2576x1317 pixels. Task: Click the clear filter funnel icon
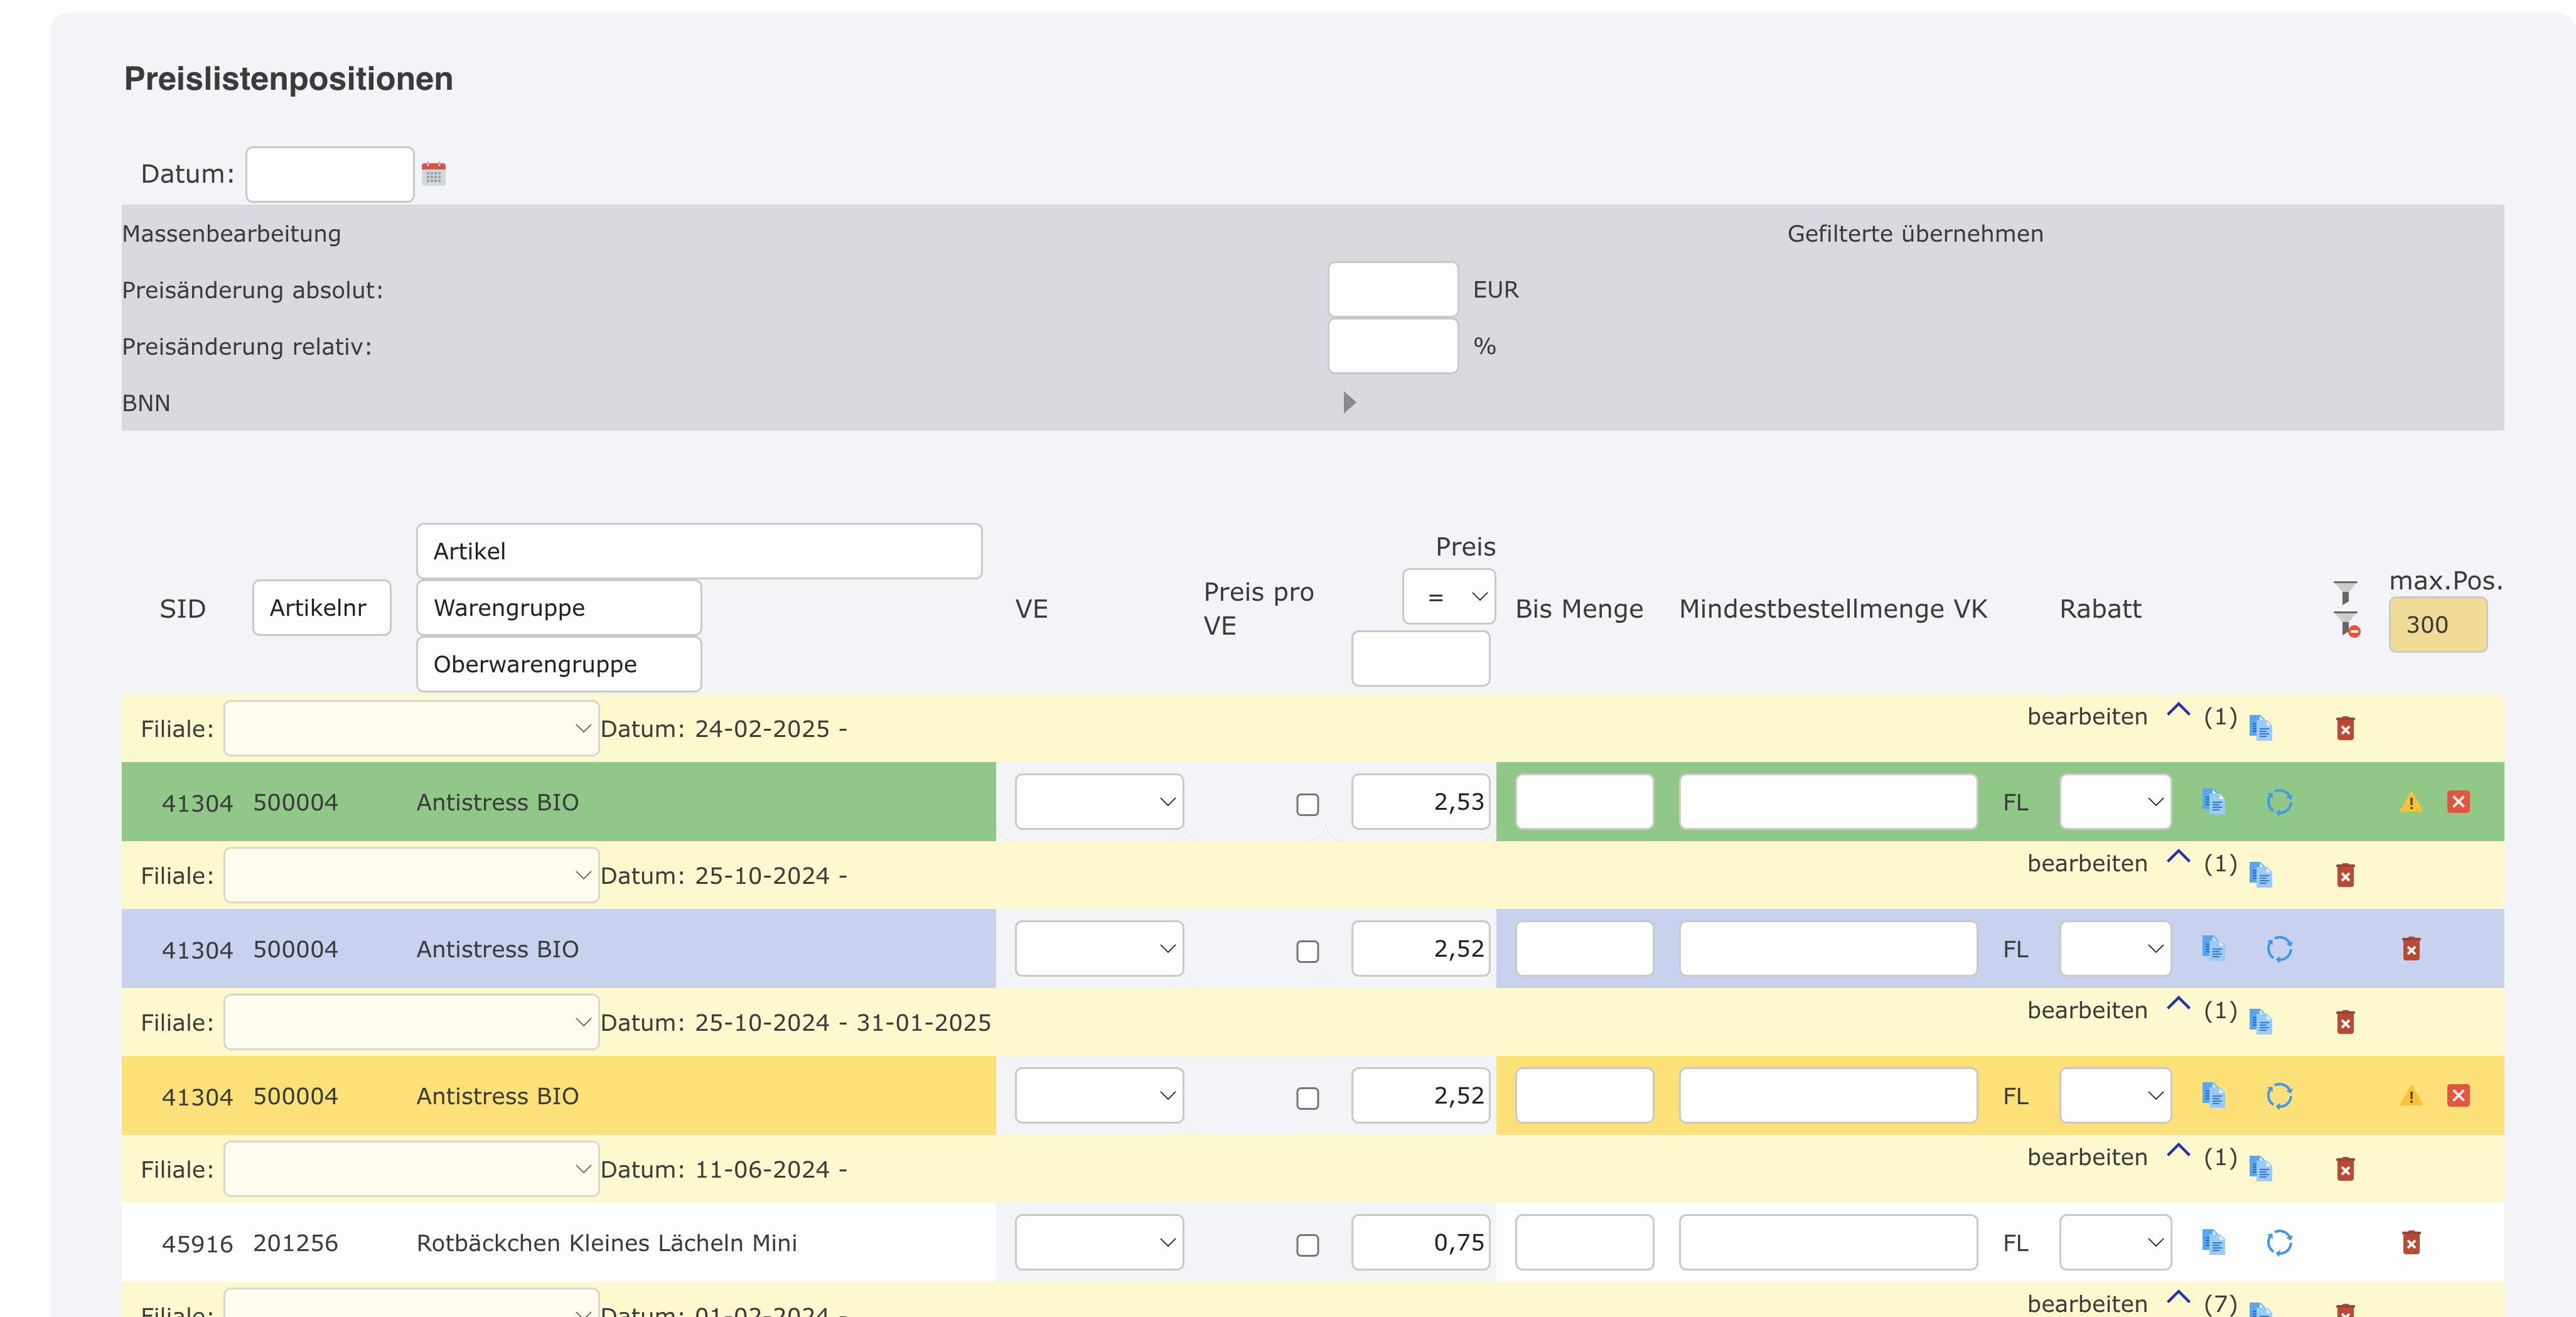[x=2347, y=625]
